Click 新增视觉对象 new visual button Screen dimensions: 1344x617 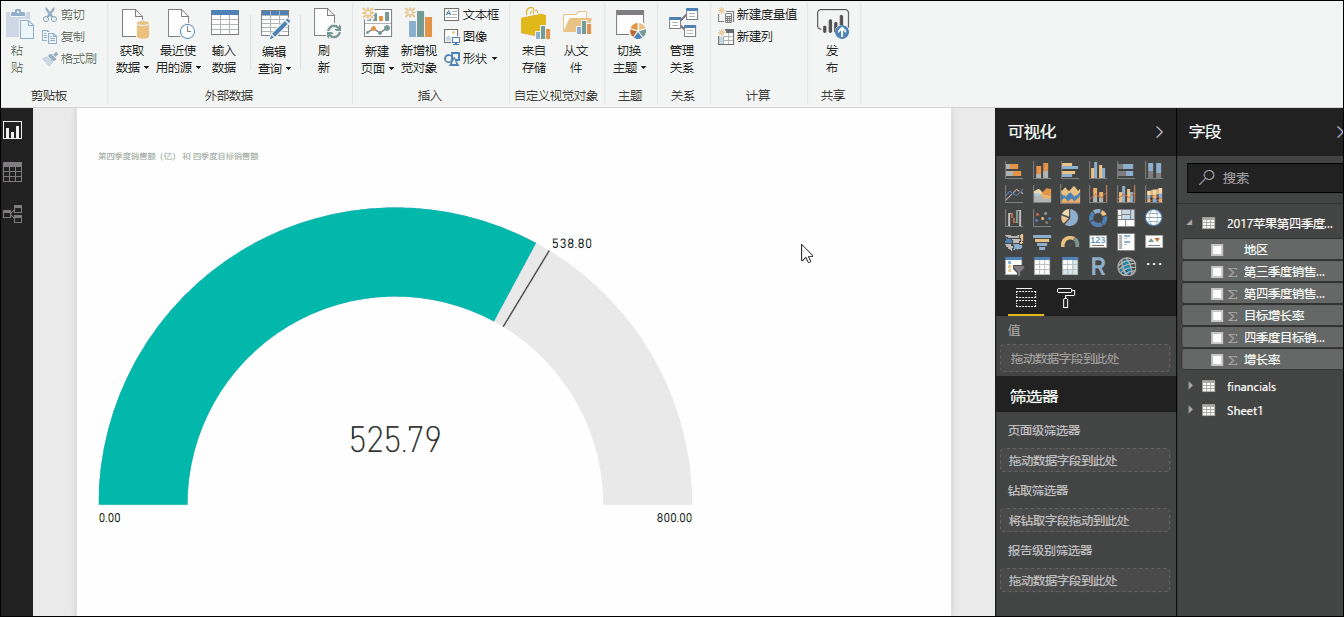pos(419,43)
